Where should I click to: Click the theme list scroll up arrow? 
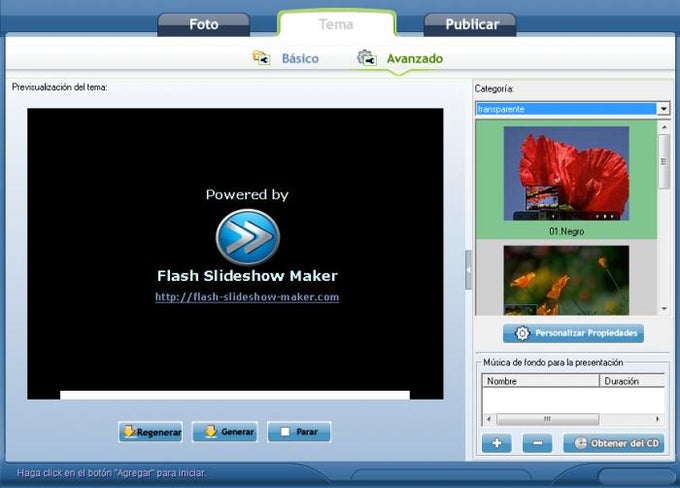pos(664,127)
